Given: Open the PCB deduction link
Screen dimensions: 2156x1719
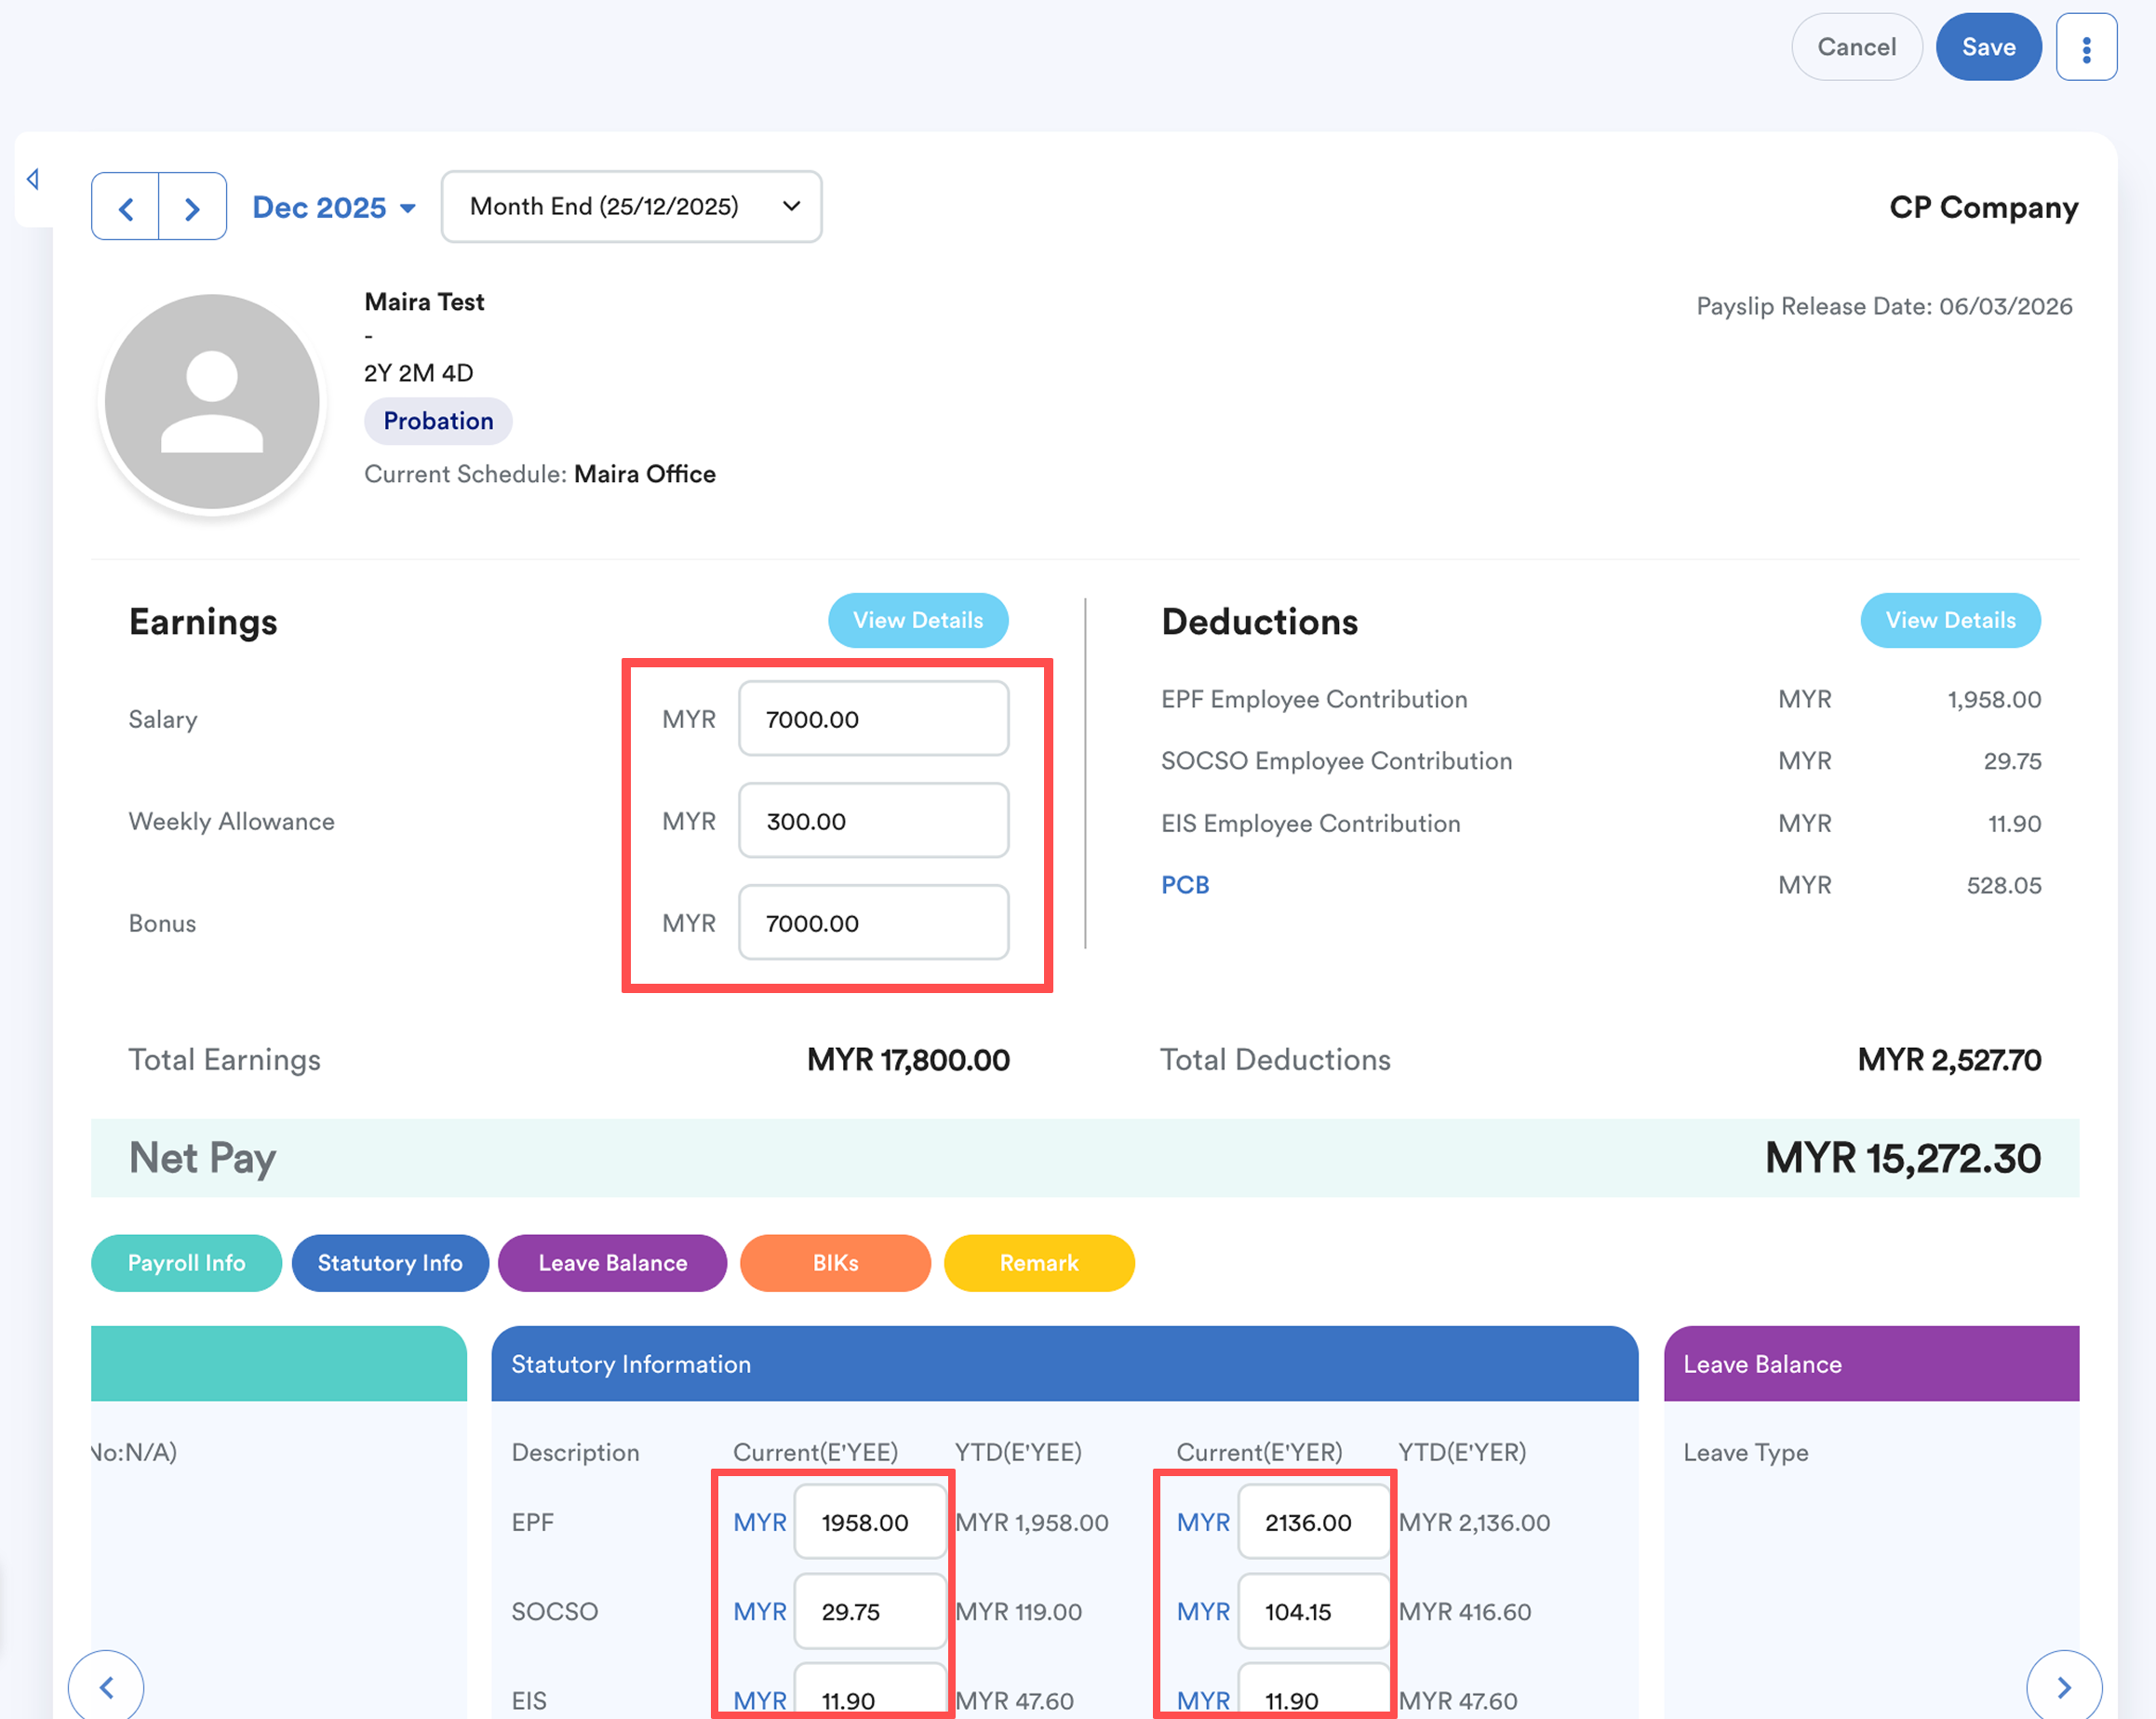Looking at the screenshot, I should pyautogui.click(x=1184, y=885).
